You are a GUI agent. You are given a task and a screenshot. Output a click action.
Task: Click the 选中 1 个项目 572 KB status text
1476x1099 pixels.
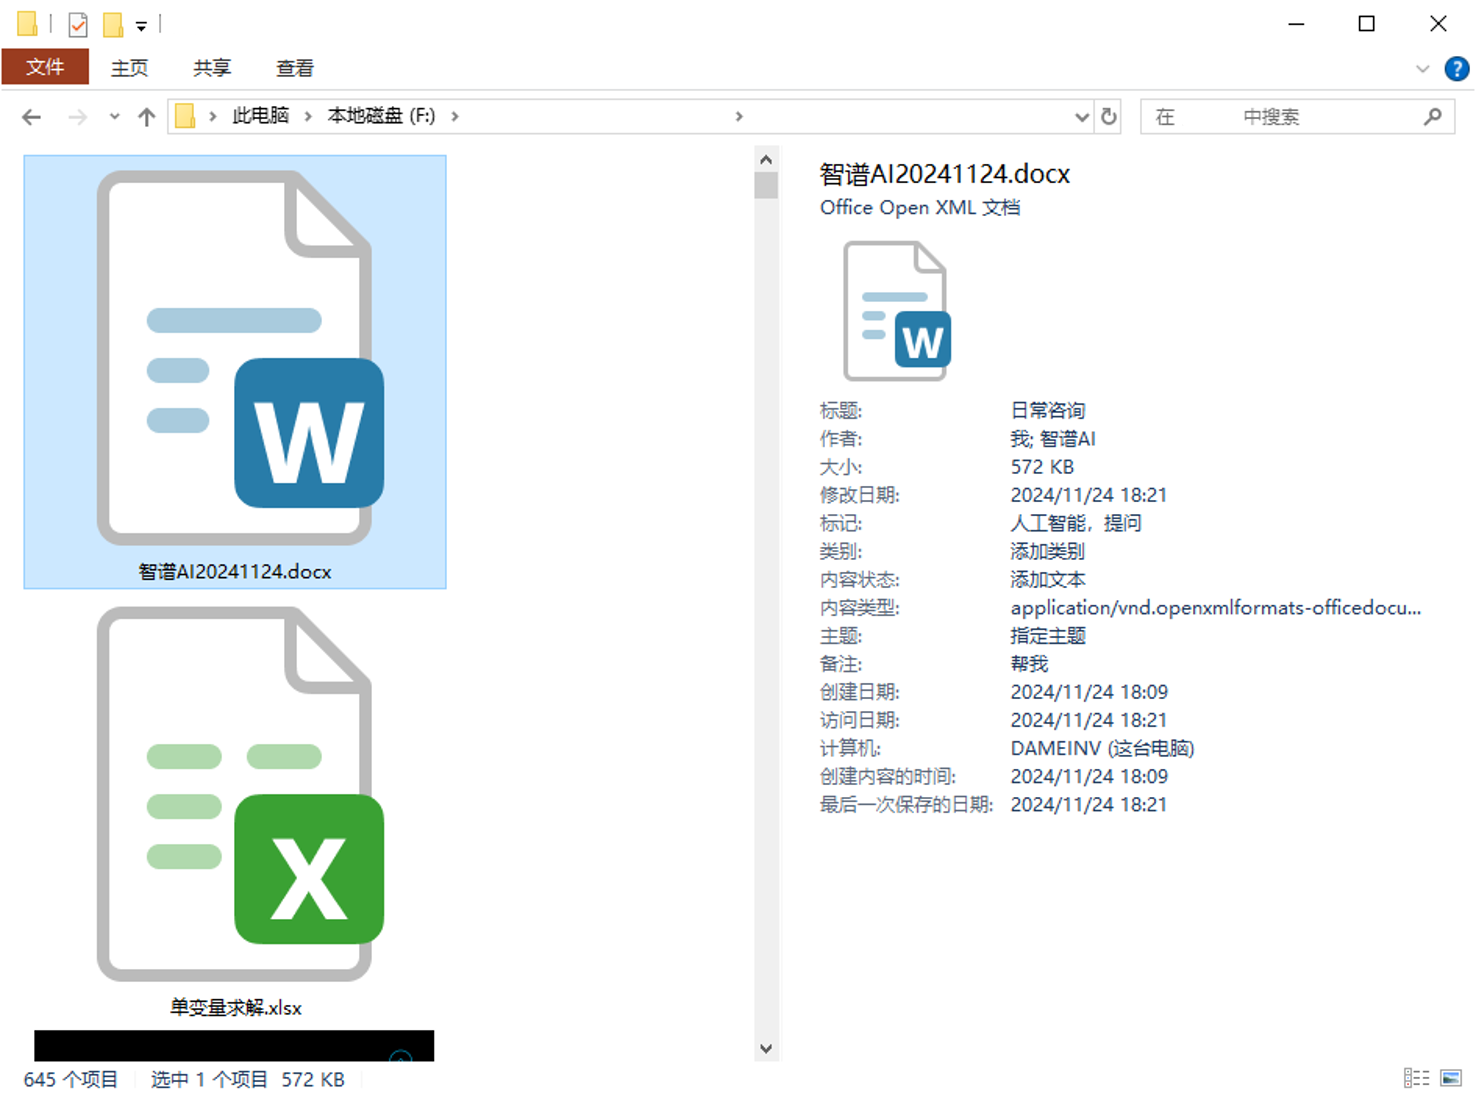click(248, 1080)
